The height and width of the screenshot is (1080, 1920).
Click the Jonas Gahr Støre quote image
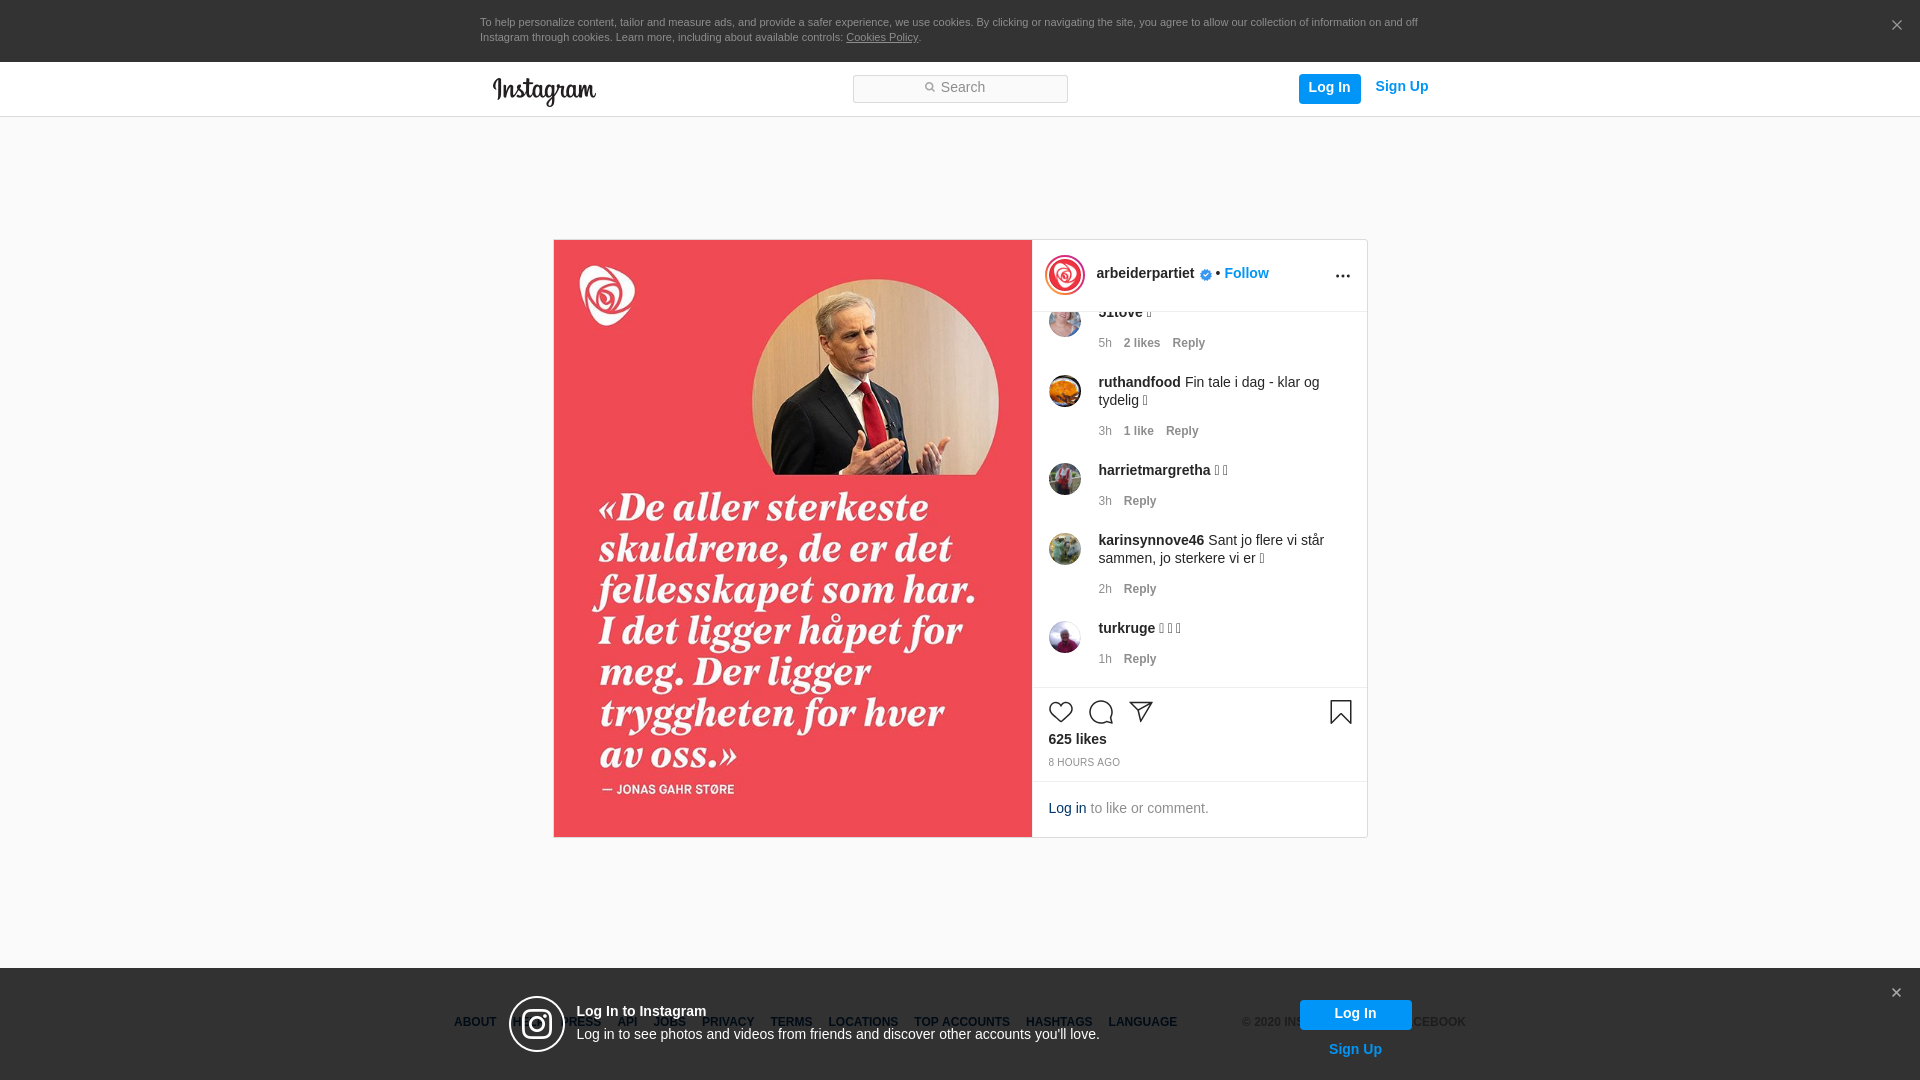click(x=792, y=538)
